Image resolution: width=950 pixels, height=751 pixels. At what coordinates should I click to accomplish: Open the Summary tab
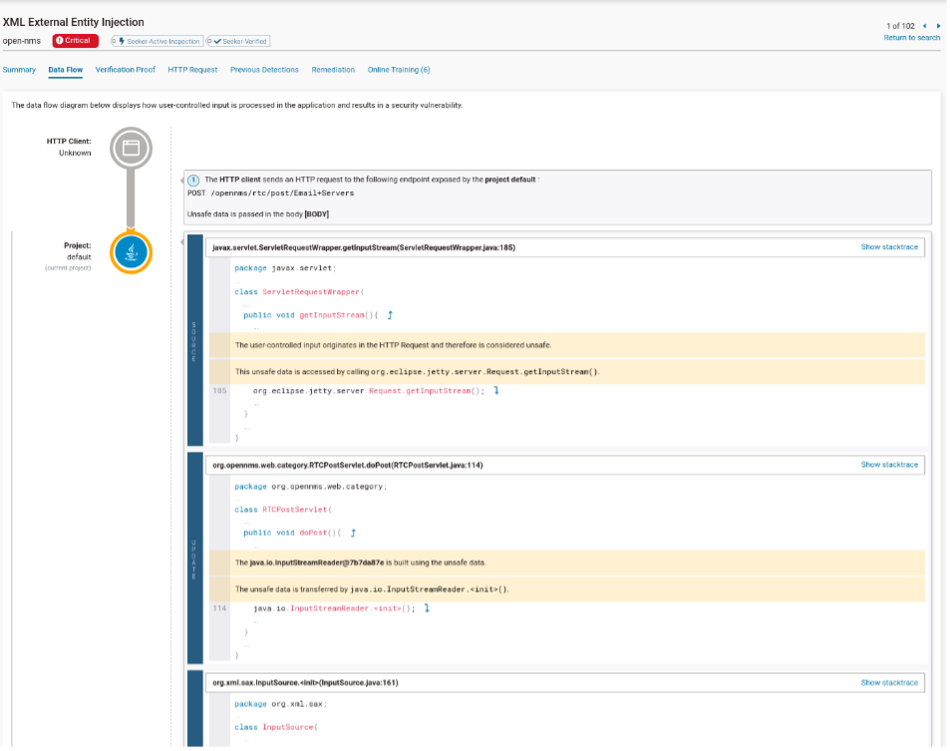point(19,70)
